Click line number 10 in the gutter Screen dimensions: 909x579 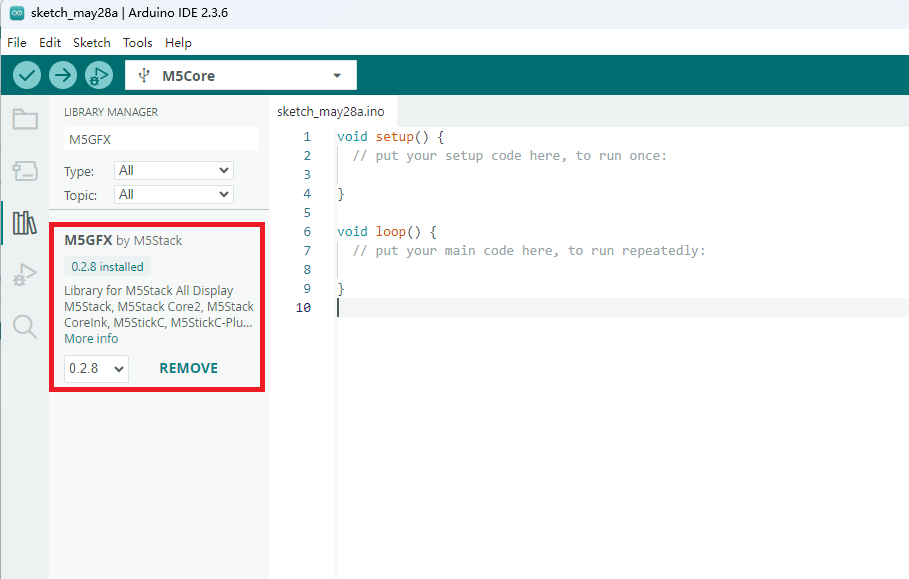click(x=303, y=308)
